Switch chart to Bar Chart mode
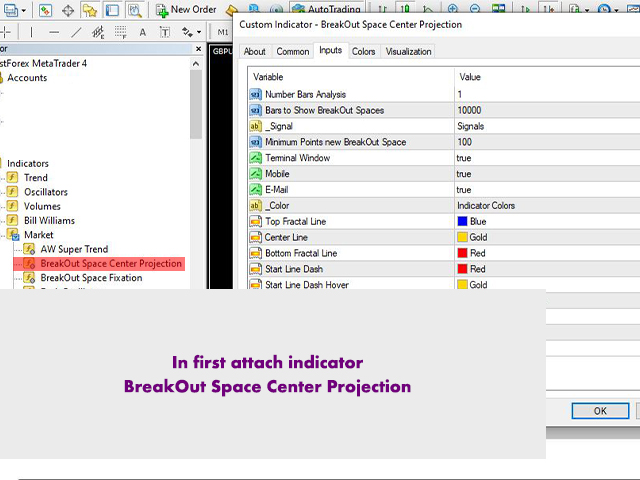 point(382,9)
